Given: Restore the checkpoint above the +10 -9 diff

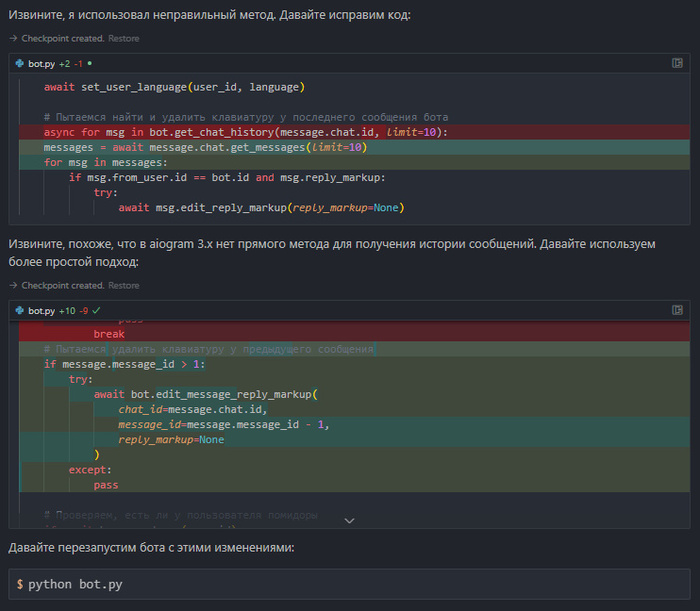Looking at the screenshot, I should click(123, 286).
